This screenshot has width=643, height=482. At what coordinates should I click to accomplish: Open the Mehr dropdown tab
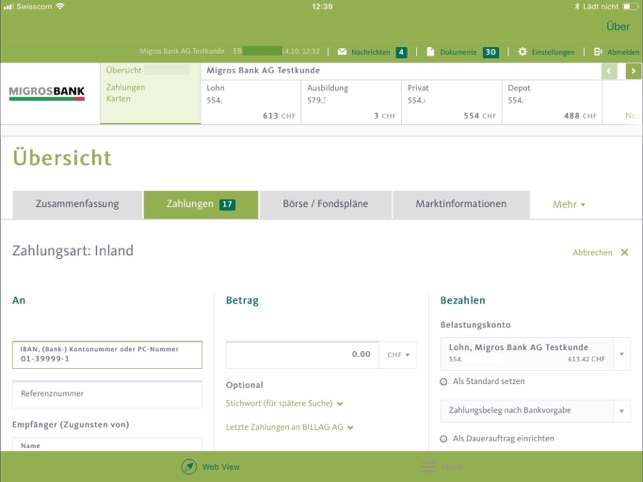[x=569, y=204]
